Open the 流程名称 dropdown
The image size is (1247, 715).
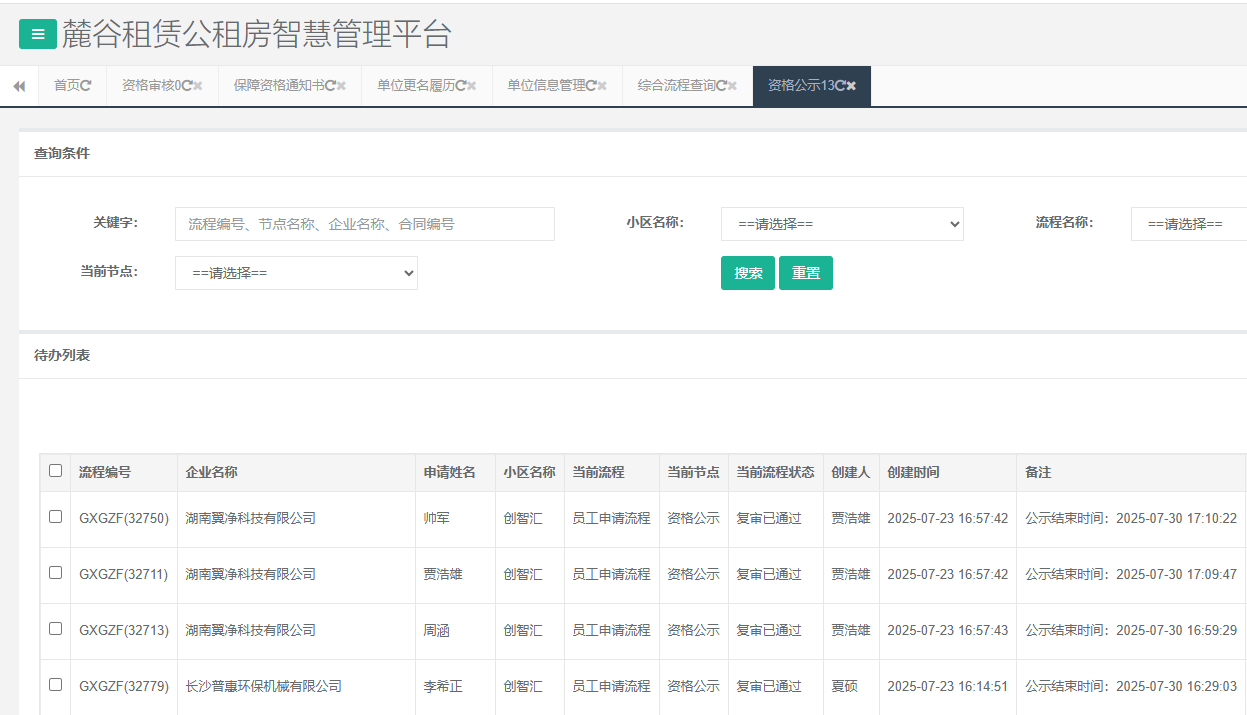click(x=1188, y=224)
